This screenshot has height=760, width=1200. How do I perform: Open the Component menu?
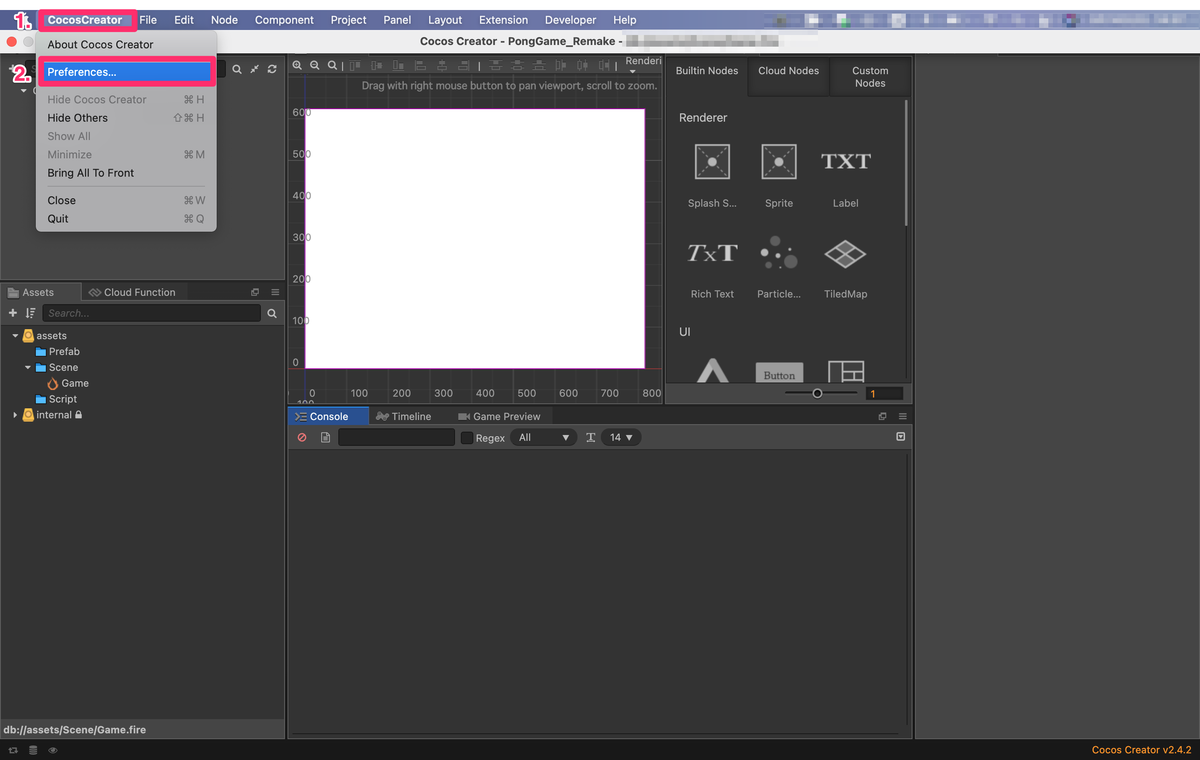coord(284,20)
